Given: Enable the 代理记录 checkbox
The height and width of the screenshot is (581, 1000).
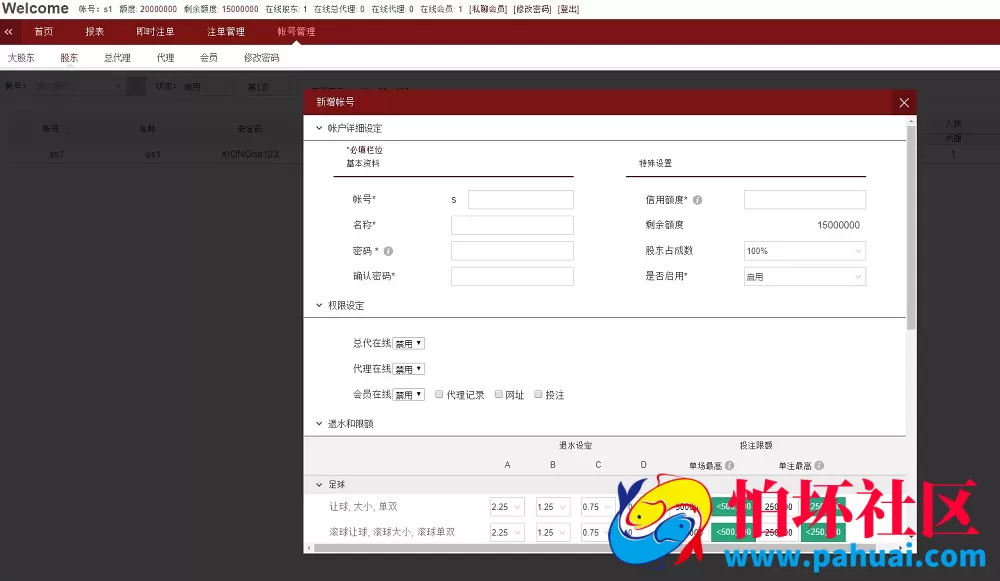Looking at the screenshot, I should 437,394.
